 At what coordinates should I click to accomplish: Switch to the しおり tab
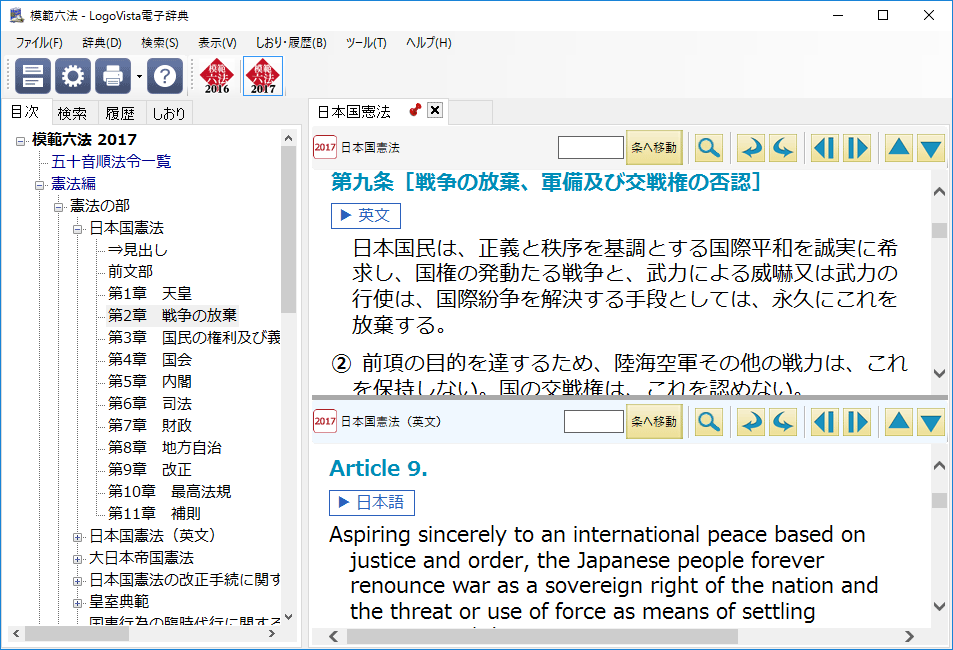(x=169, y=113)
